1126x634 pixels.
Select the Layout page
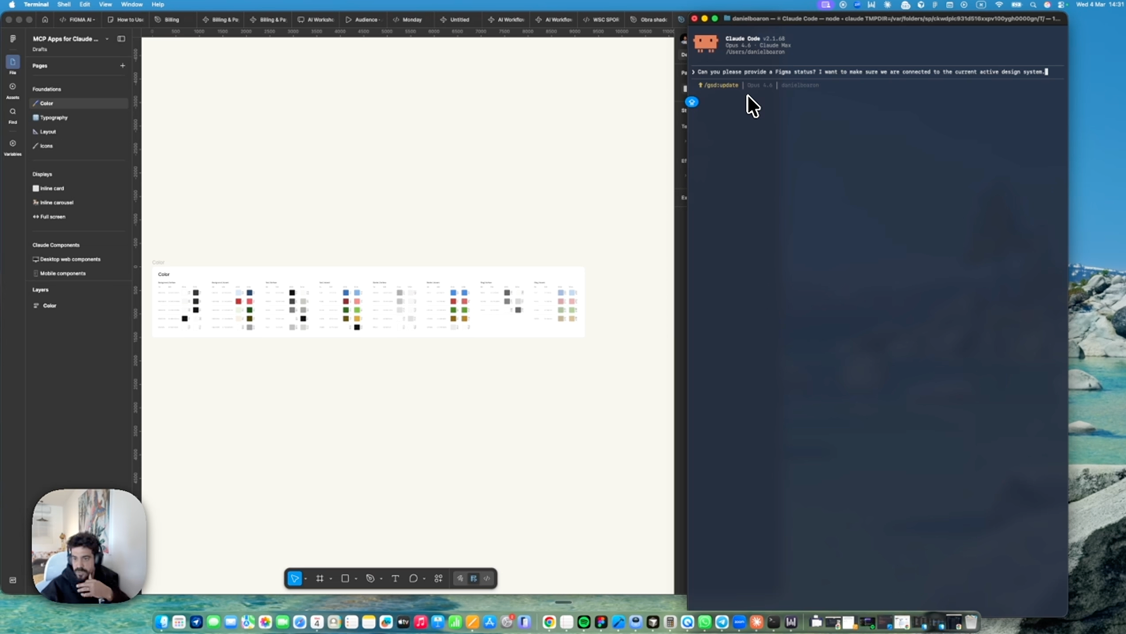point(79,132)
